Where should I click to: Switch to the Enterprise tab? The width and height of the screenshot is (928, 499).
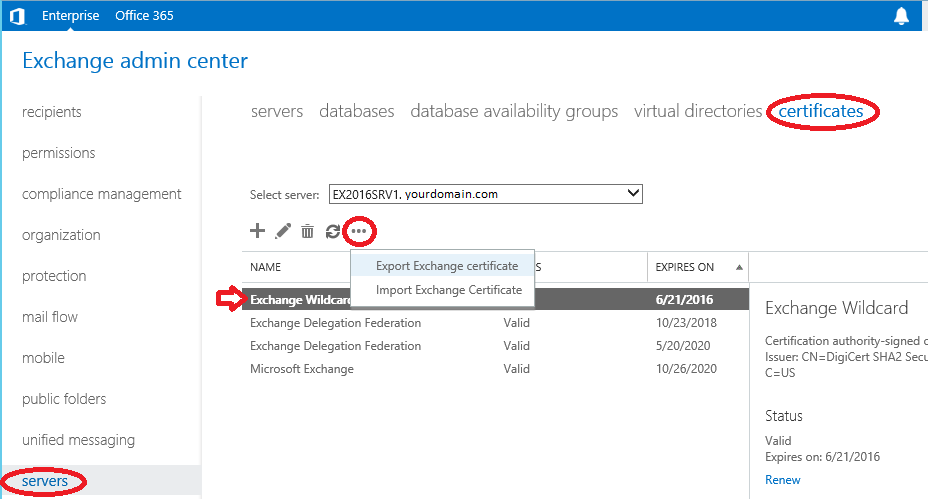[x=70, y=16]
